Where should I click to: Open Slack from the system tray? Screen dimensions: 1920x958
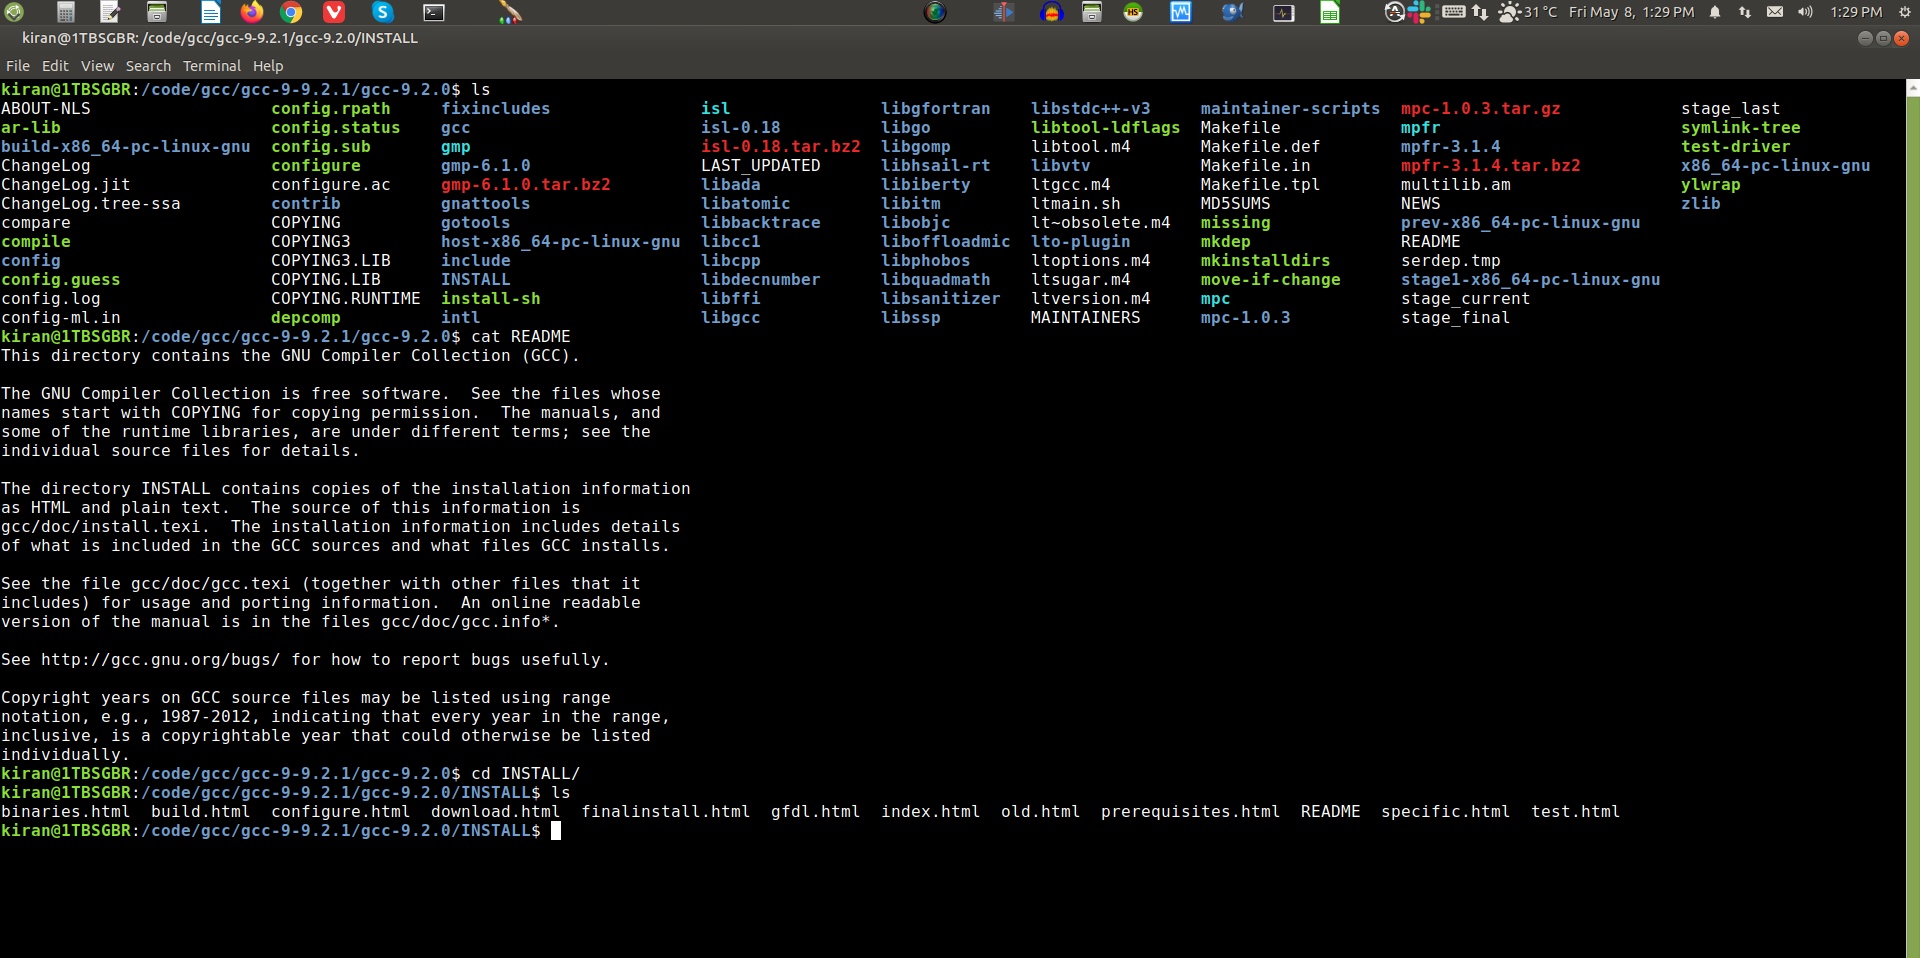coord(1419,12)
